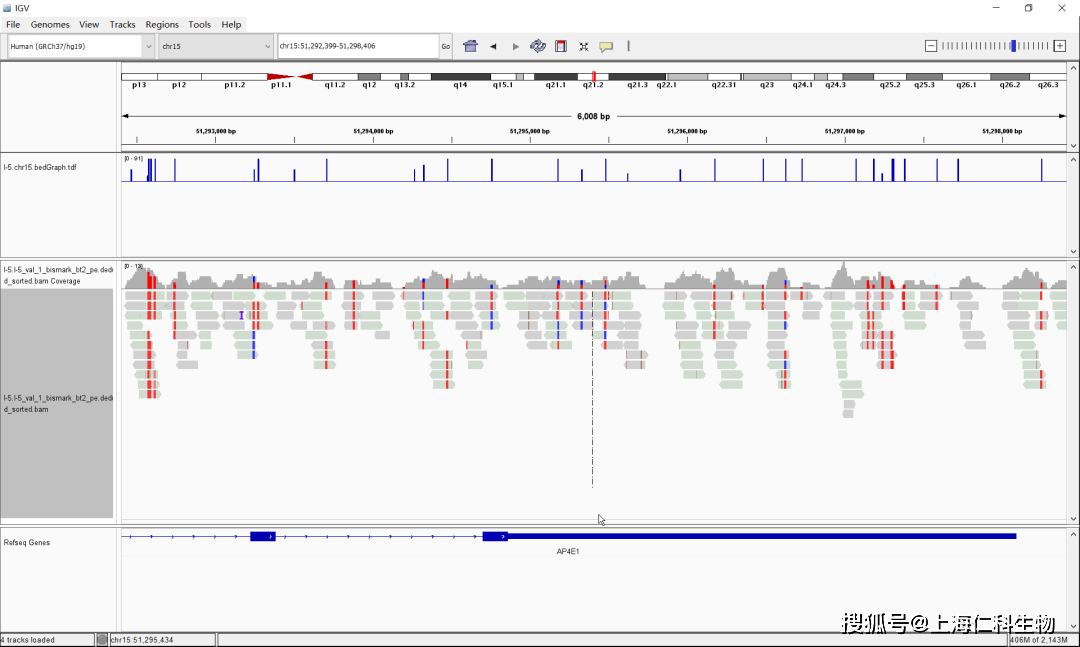Click the Refresh display icon
This screenshot has height=647, width=1080.
point(538,46)
